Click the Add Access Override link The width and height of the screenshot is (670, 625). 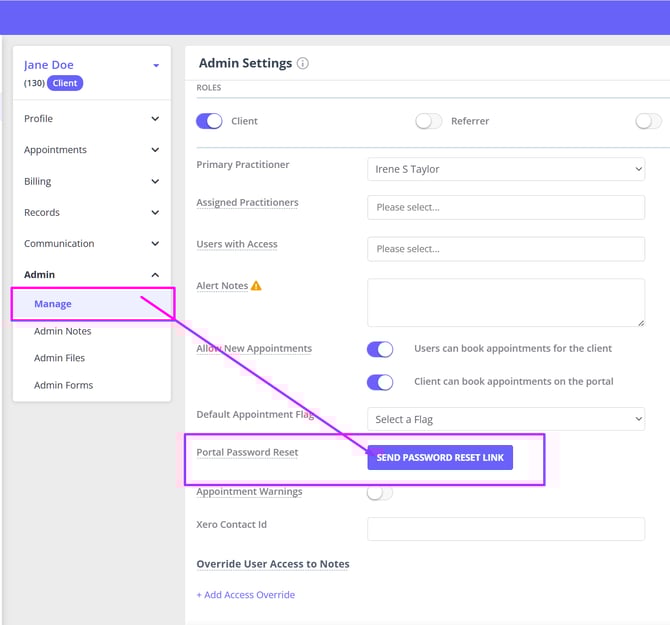point(246,595)
